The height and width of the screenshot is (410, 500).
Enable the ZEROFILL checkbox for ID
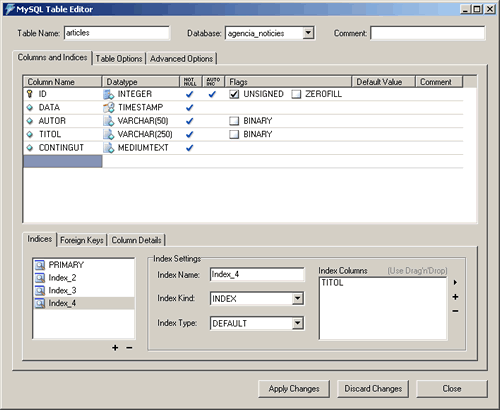(x=296, y=94)
